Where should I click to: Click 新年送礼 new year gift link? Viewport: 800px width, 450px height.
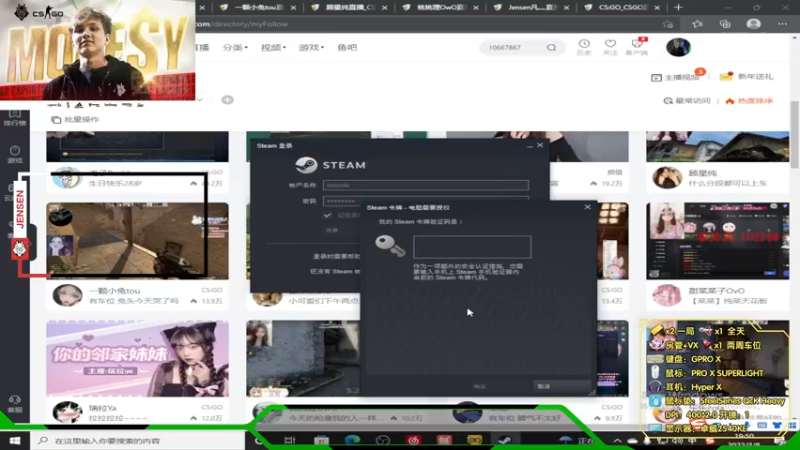click(x=746, y=77)
